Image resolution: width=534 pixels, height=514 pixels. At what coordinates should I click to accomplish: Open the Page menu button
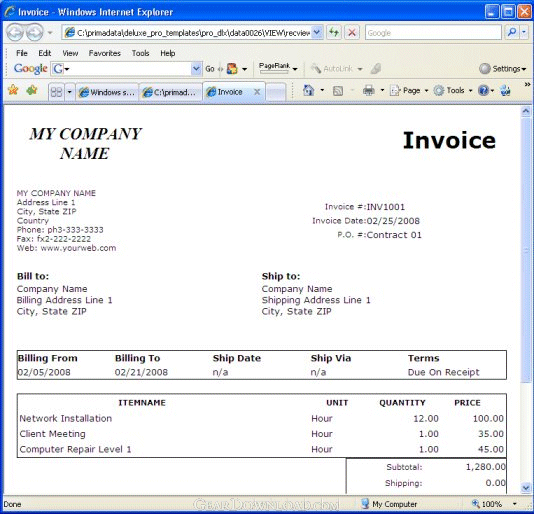click(x=409, y=91)
